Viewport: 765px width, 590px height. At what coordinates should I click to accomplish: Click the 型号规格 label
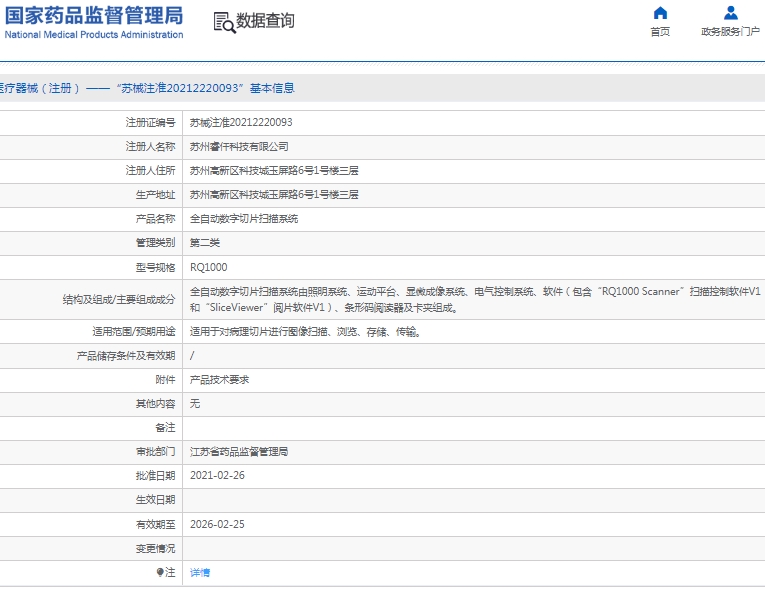pyautogui.click(x=155, y=267)
